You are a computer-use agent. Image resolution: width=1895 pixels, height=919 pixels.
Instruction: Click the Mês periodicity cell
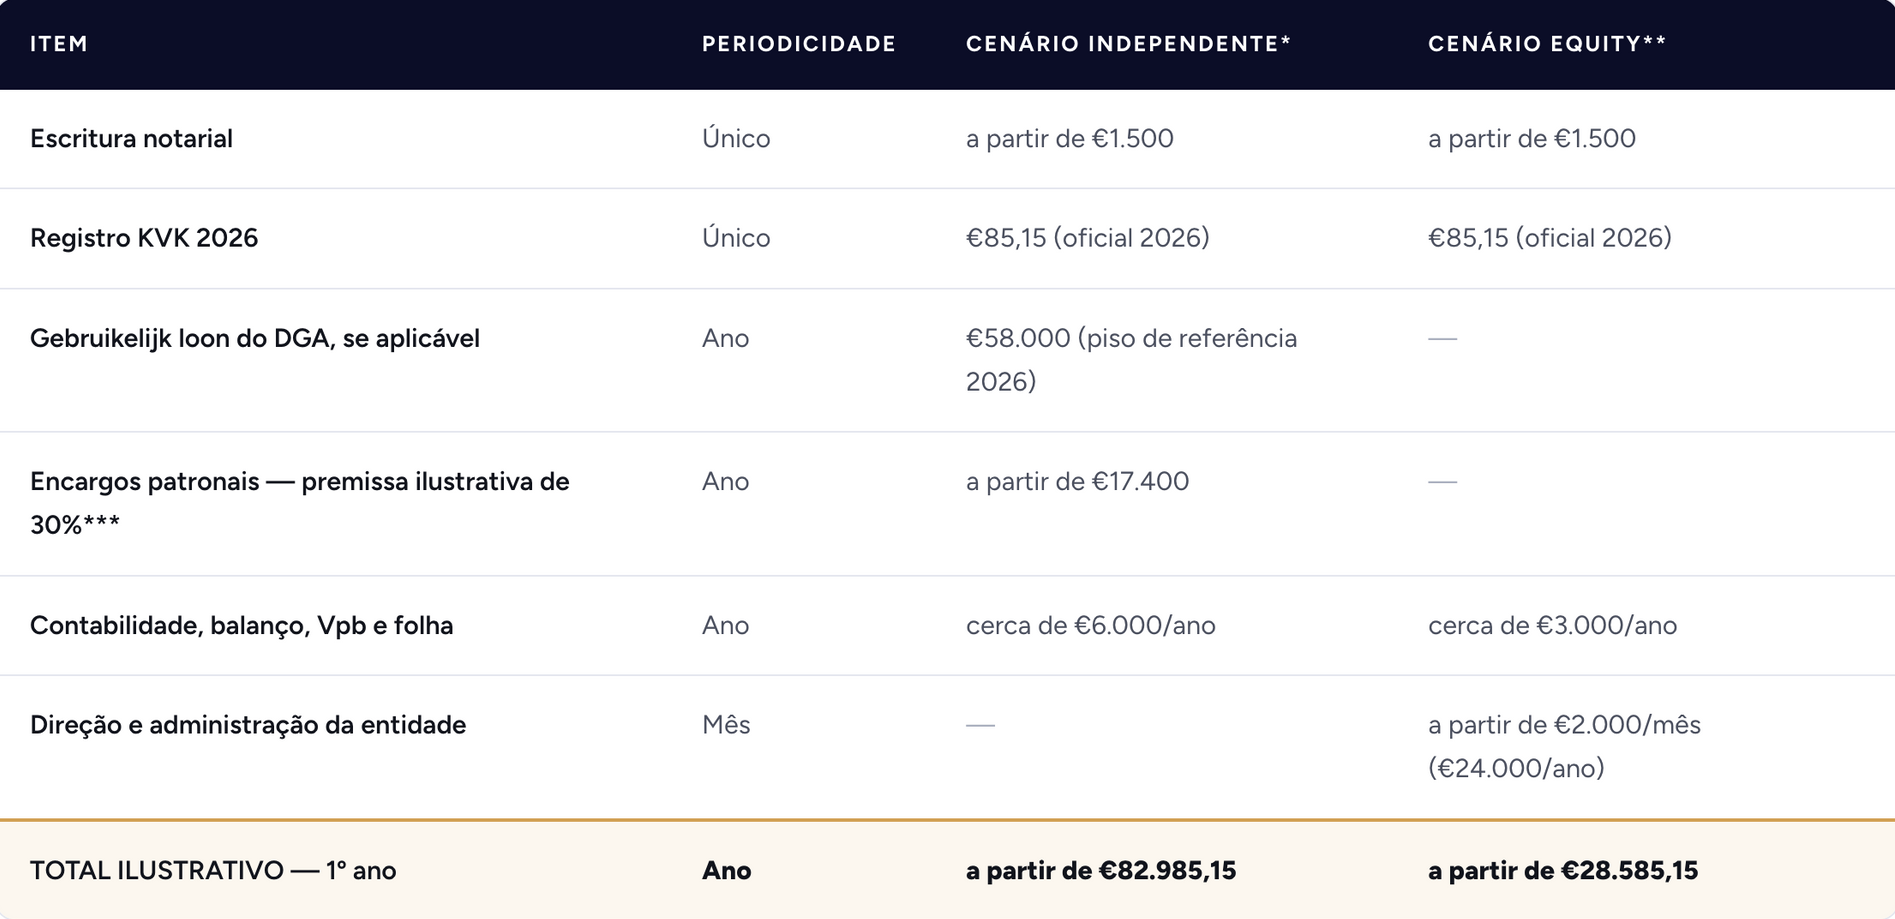pyautogui.click(x=726, y=725)
